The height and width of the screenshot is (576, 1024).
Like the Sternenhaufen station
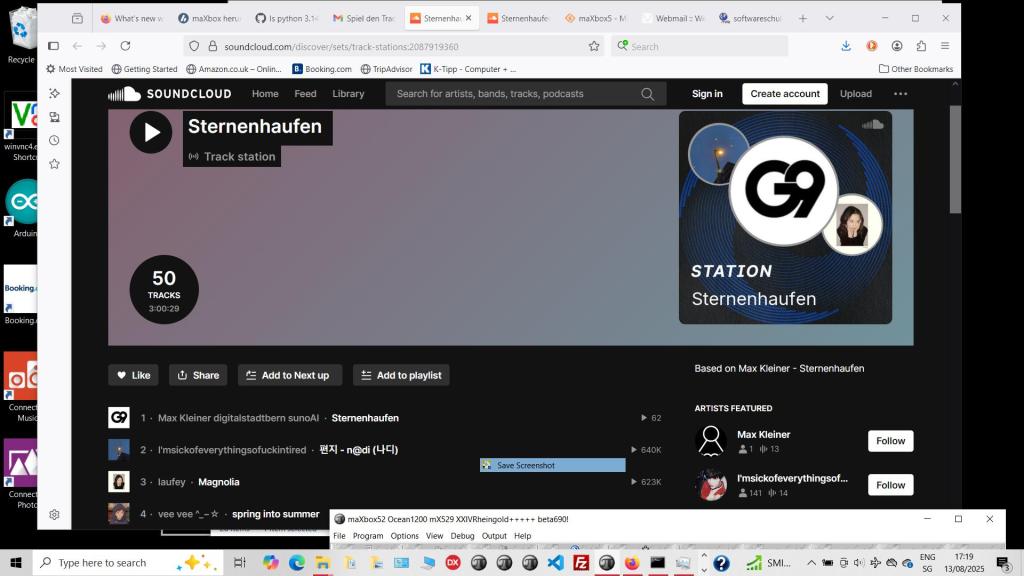[x=133, y=375]
